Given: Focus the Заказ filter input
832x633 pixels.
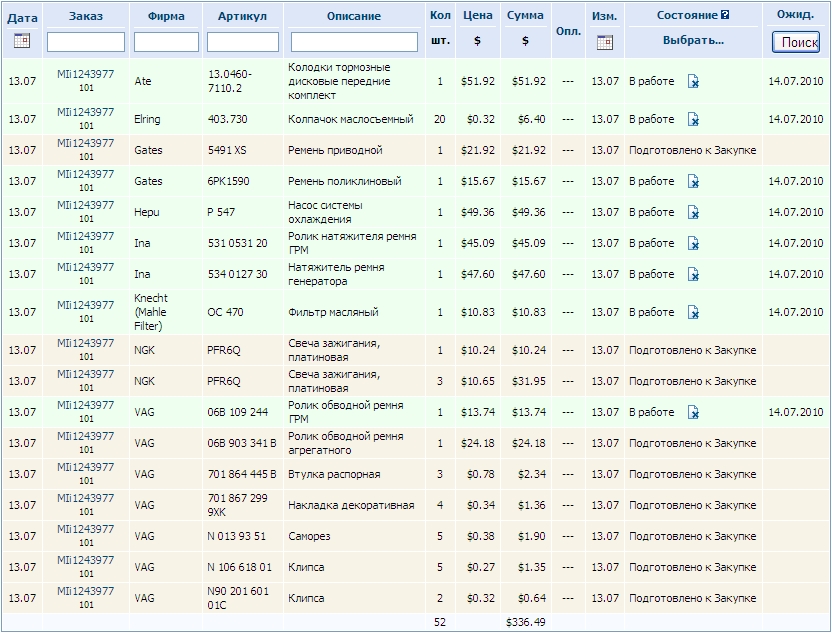Looking at the screenshot, I should point(86,42).
